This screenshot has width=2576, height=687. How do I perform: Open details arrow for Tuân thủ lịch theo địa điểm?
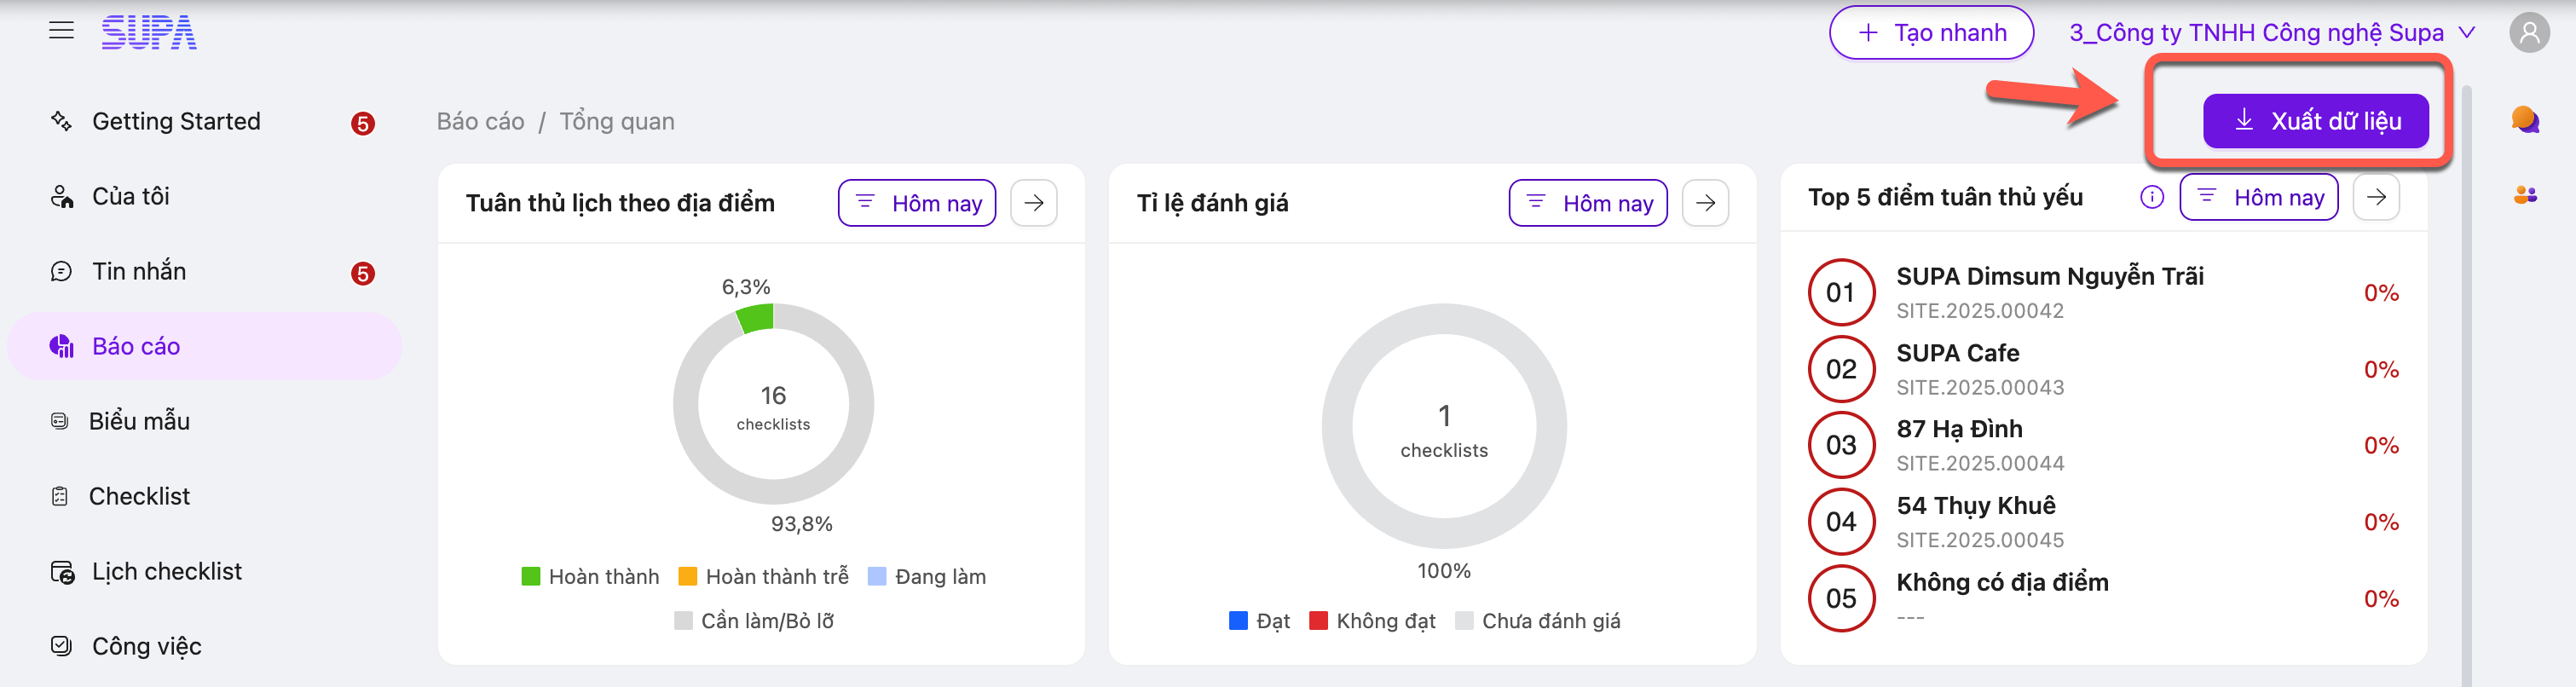click(x=1034, y=203)
